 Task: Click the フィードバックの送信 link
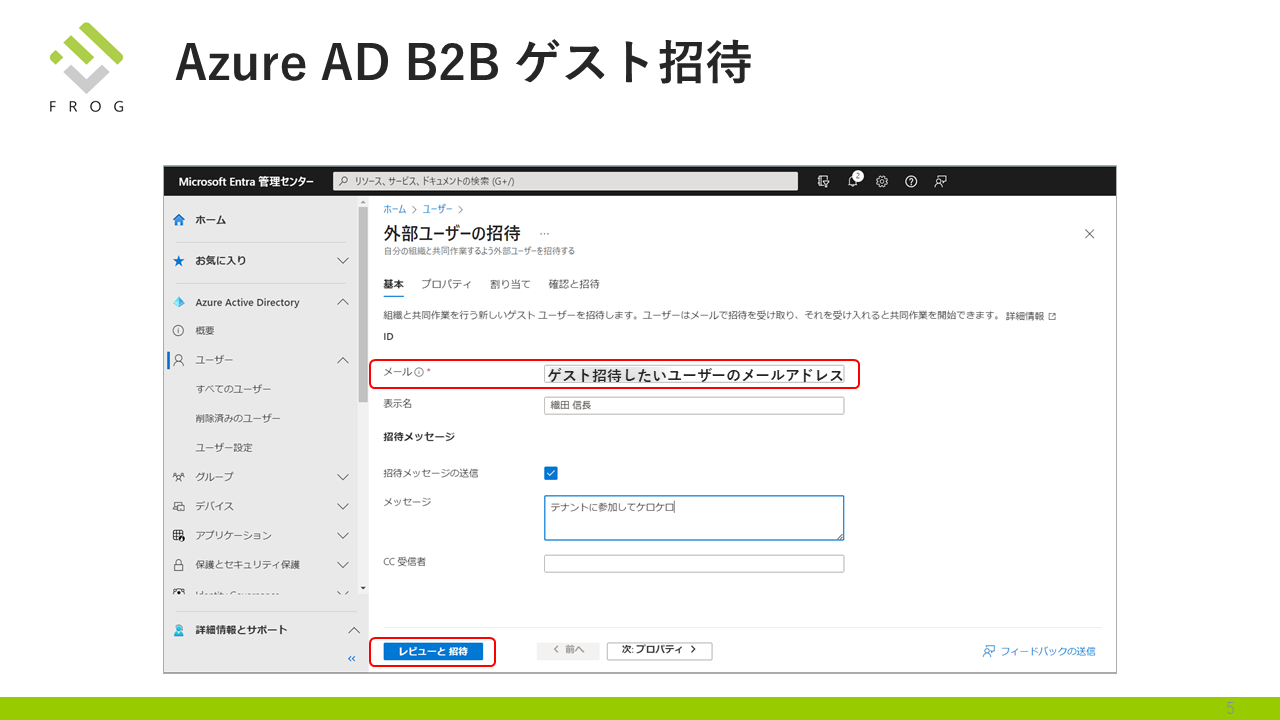coord(1048,651)
